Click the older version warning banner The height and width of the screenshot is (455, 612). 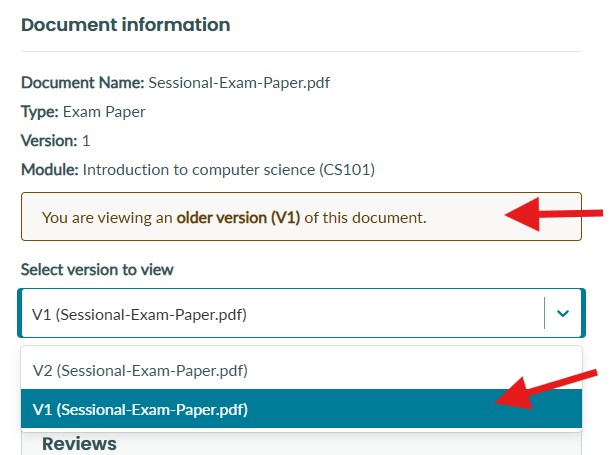pyautogui.click(x=301, y=217)
